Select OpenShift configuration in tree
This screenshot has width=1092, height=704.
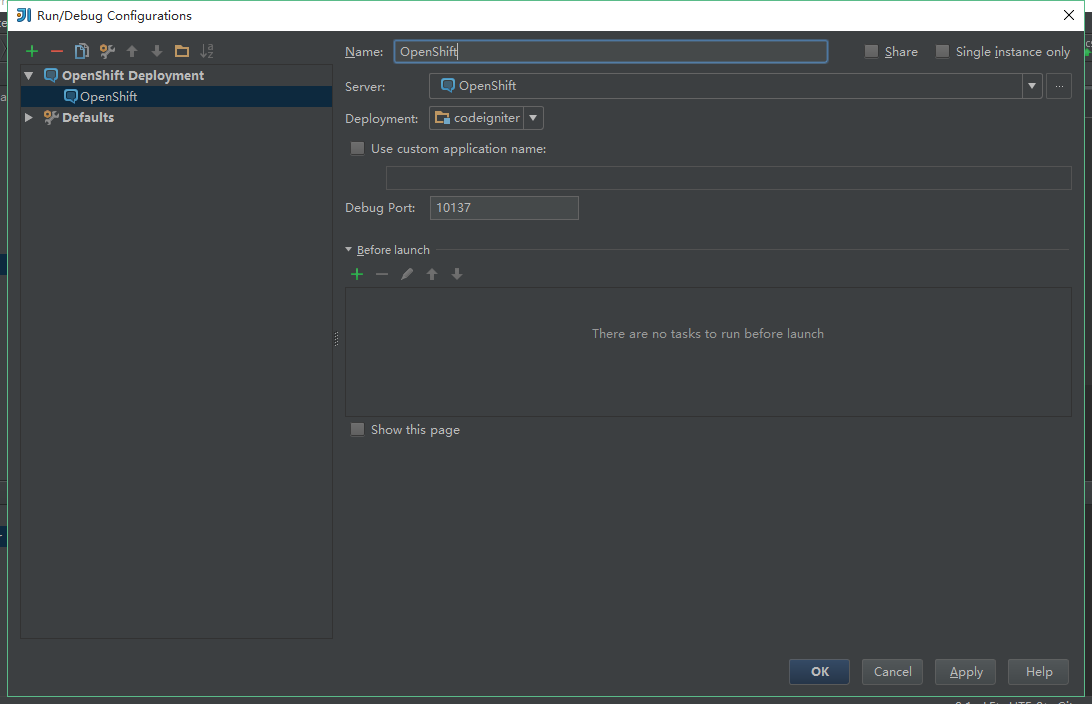(176, 97)
